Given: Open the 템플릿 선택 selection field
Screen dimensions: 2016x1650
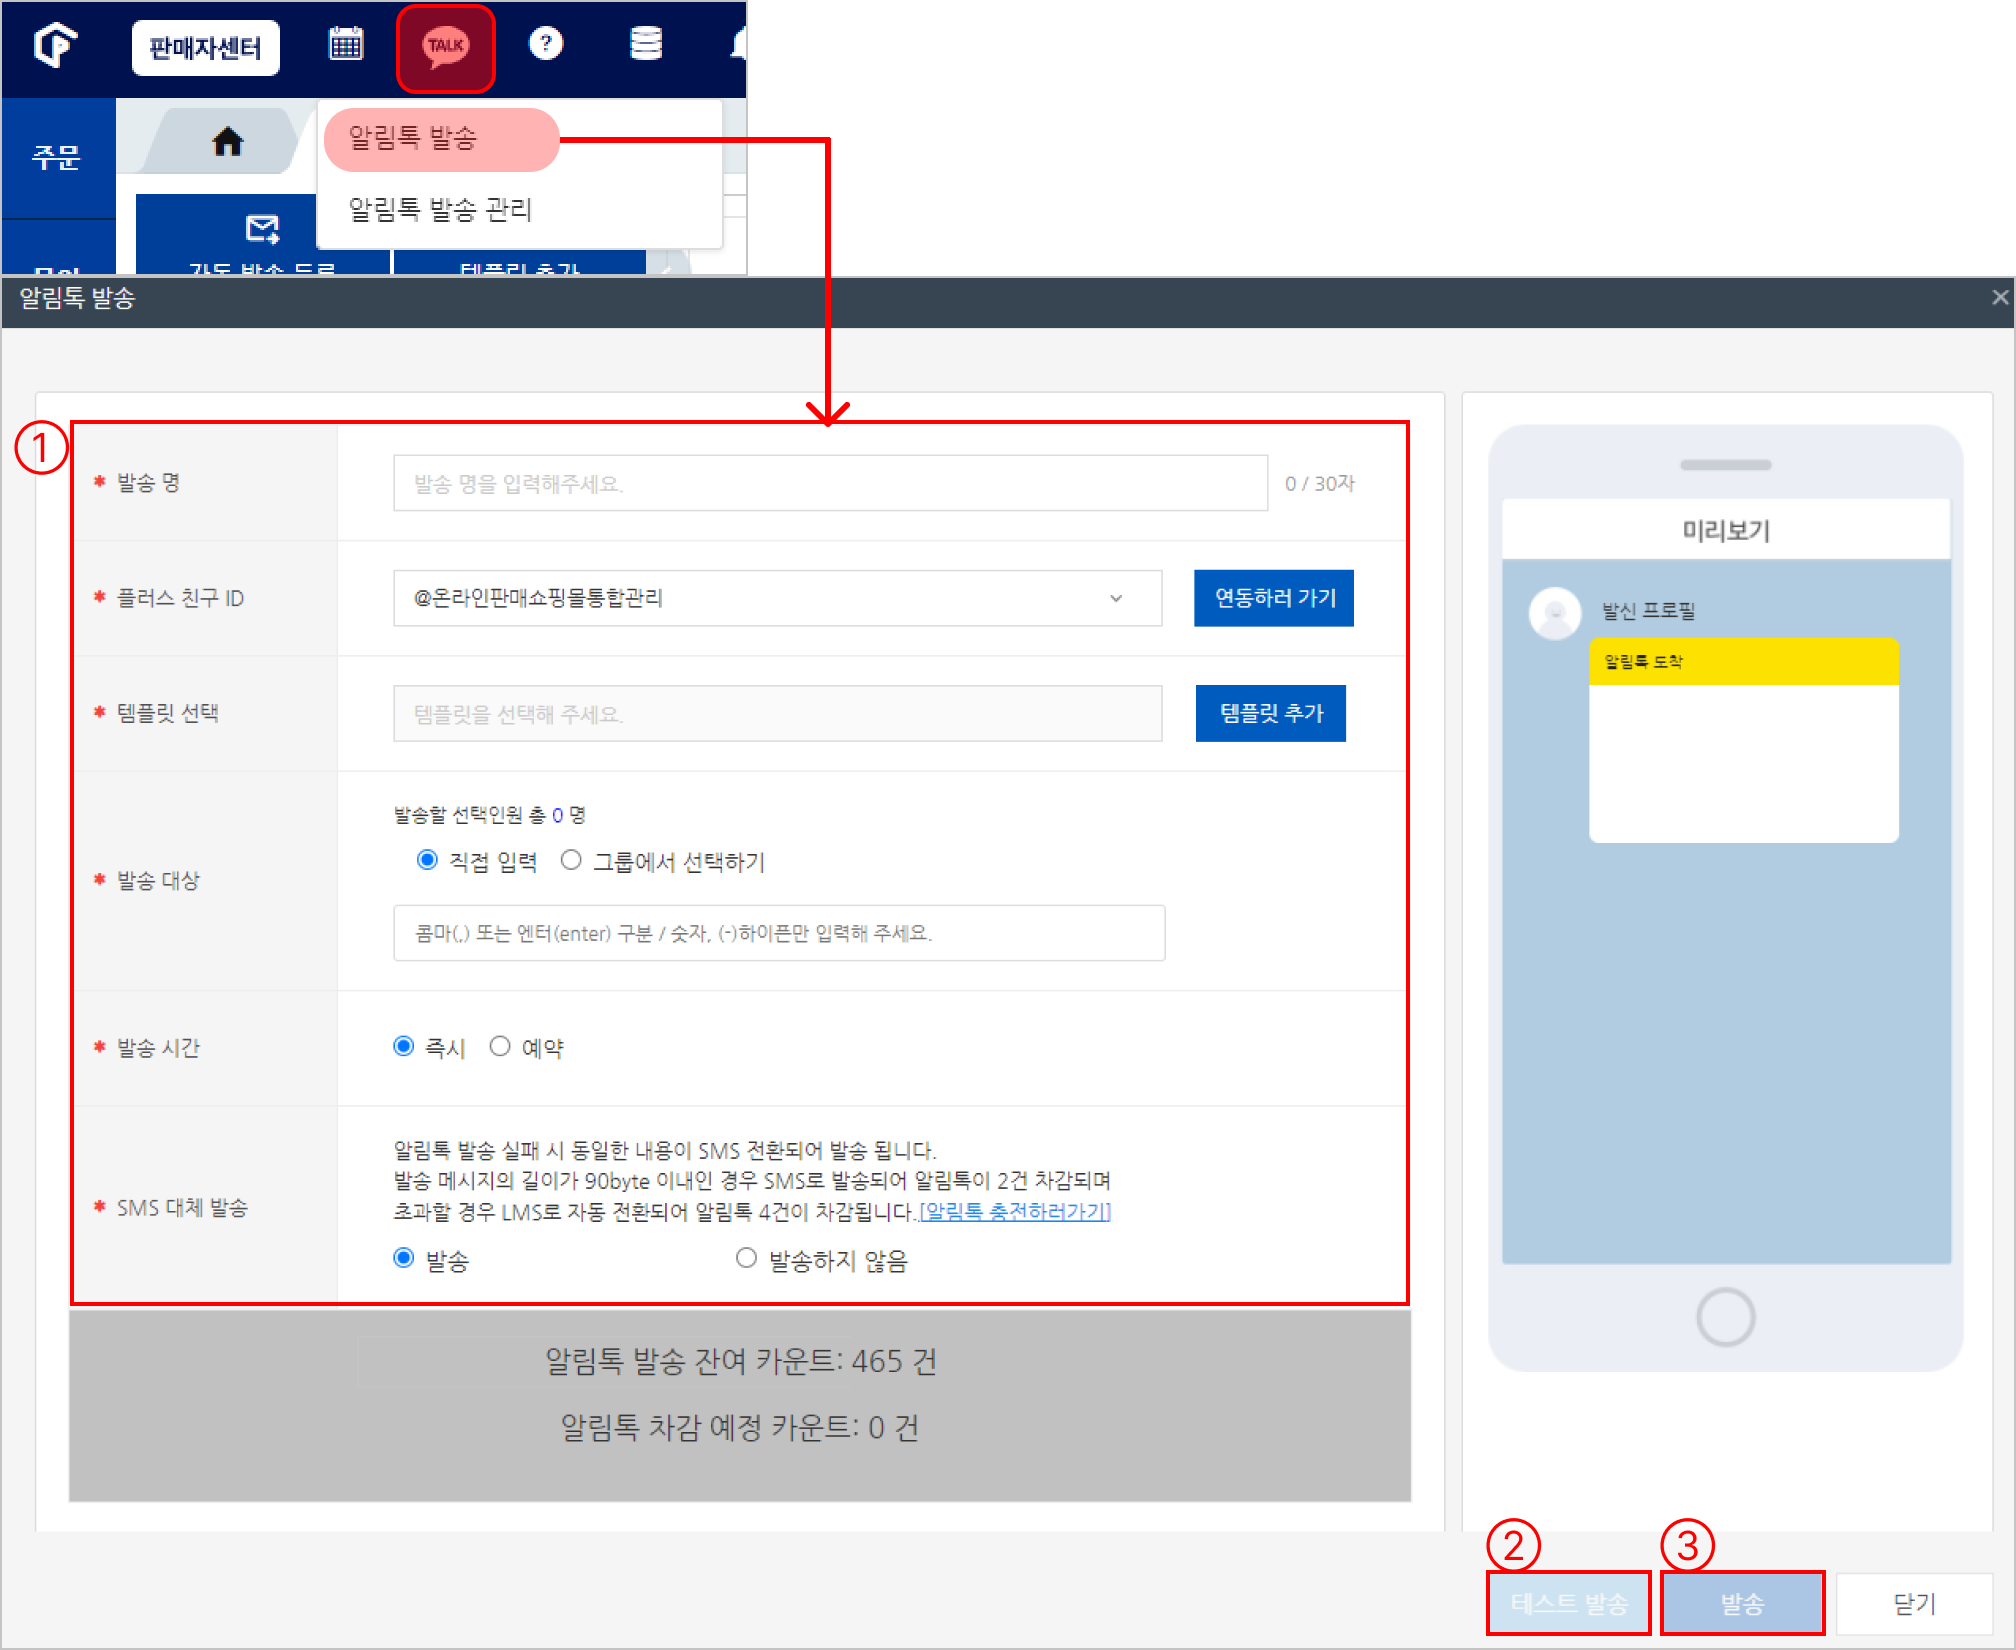Looking at the screenshot, I should pos(777,714).
